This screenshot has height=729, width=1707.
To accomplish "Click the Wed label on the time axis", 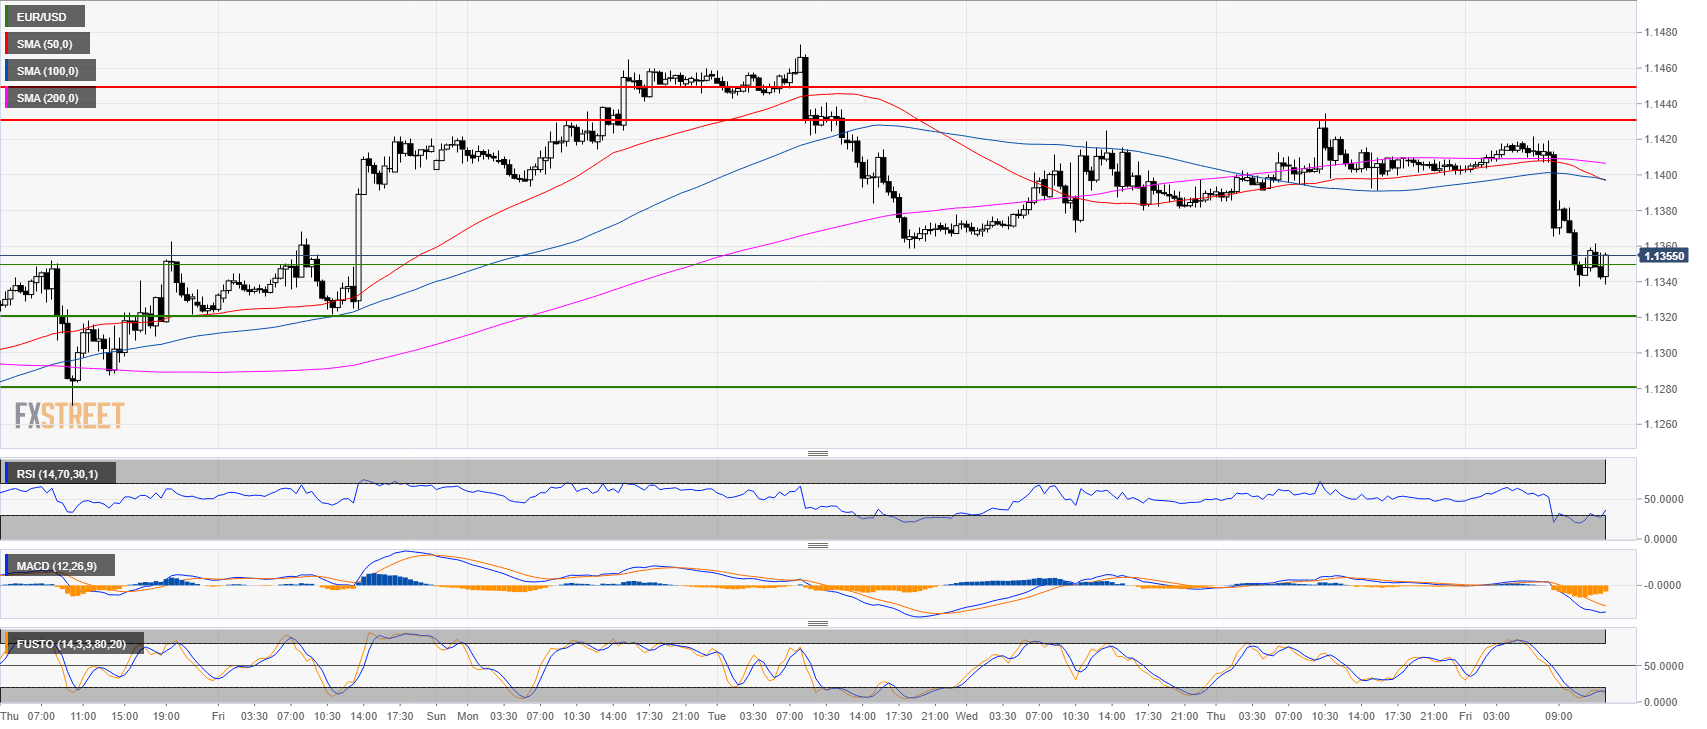I will point(966,716).
